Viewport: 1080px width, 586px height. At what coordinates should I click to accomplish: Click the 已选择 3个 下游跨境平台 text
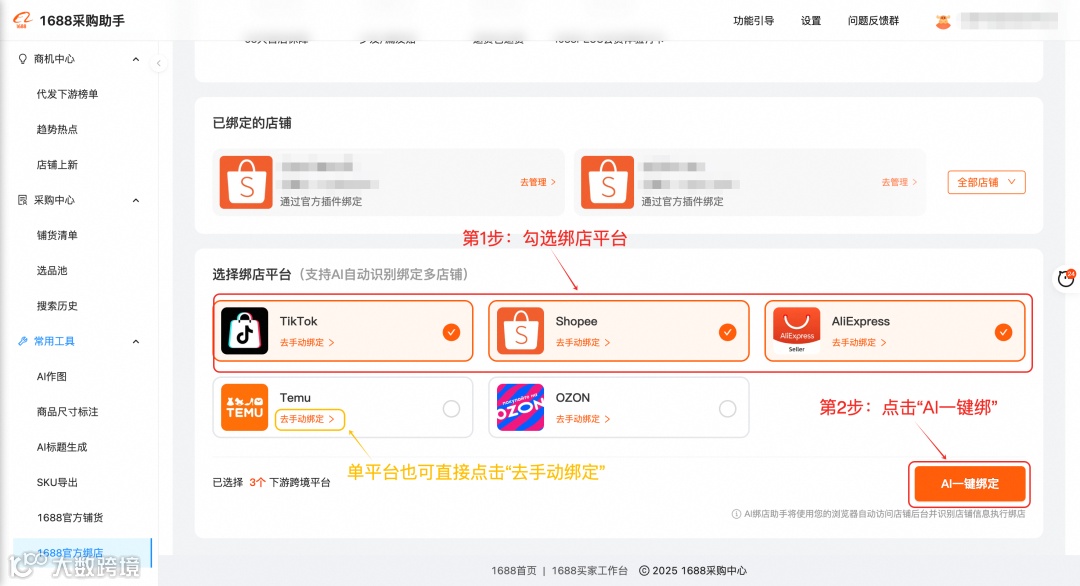tap(271, 483)
